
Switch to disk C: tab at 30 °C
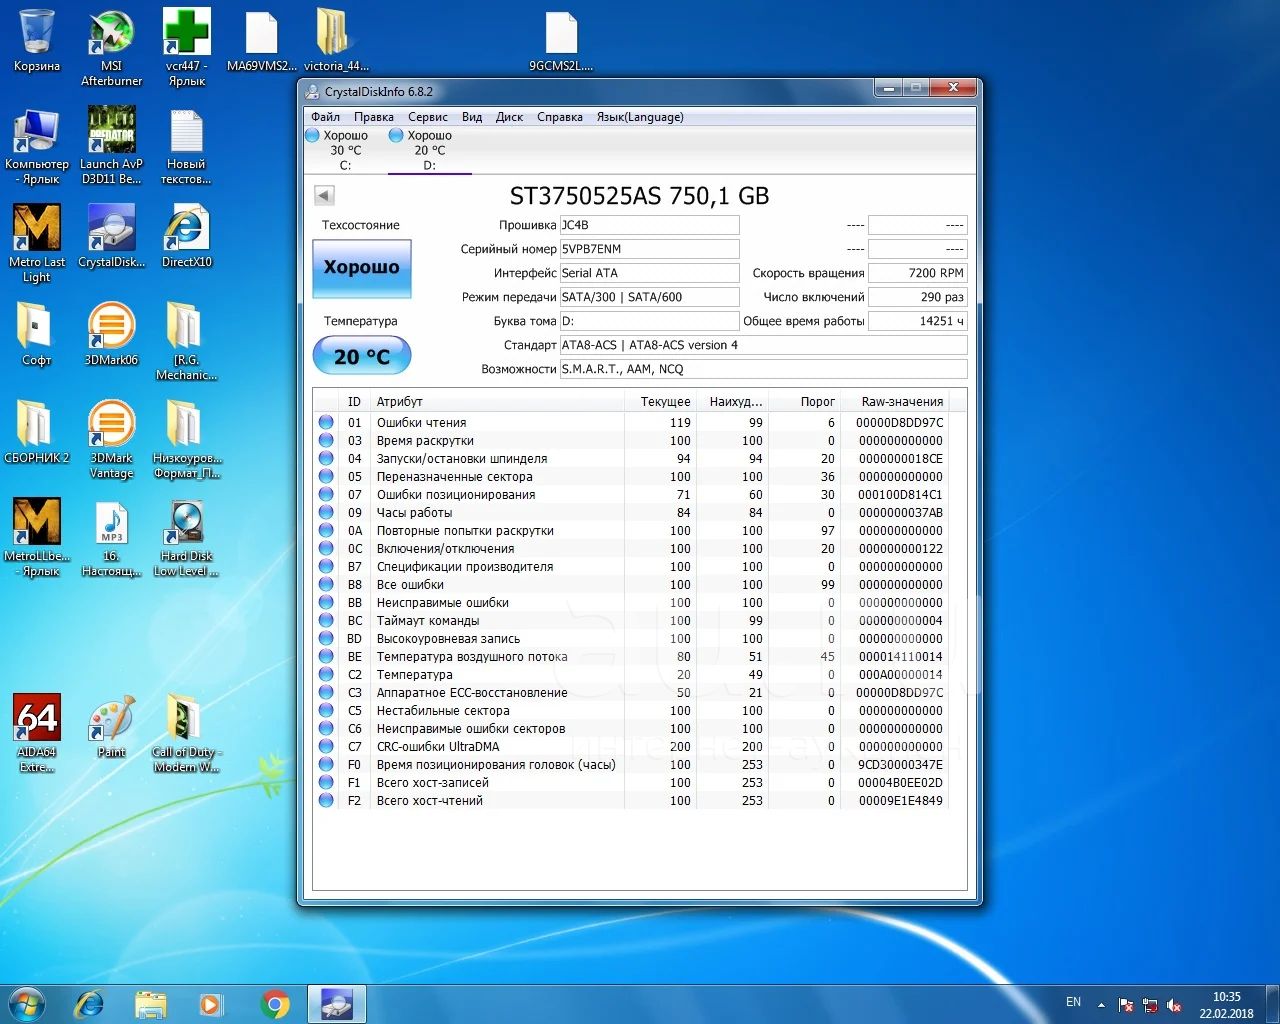(x=345, y=150)
